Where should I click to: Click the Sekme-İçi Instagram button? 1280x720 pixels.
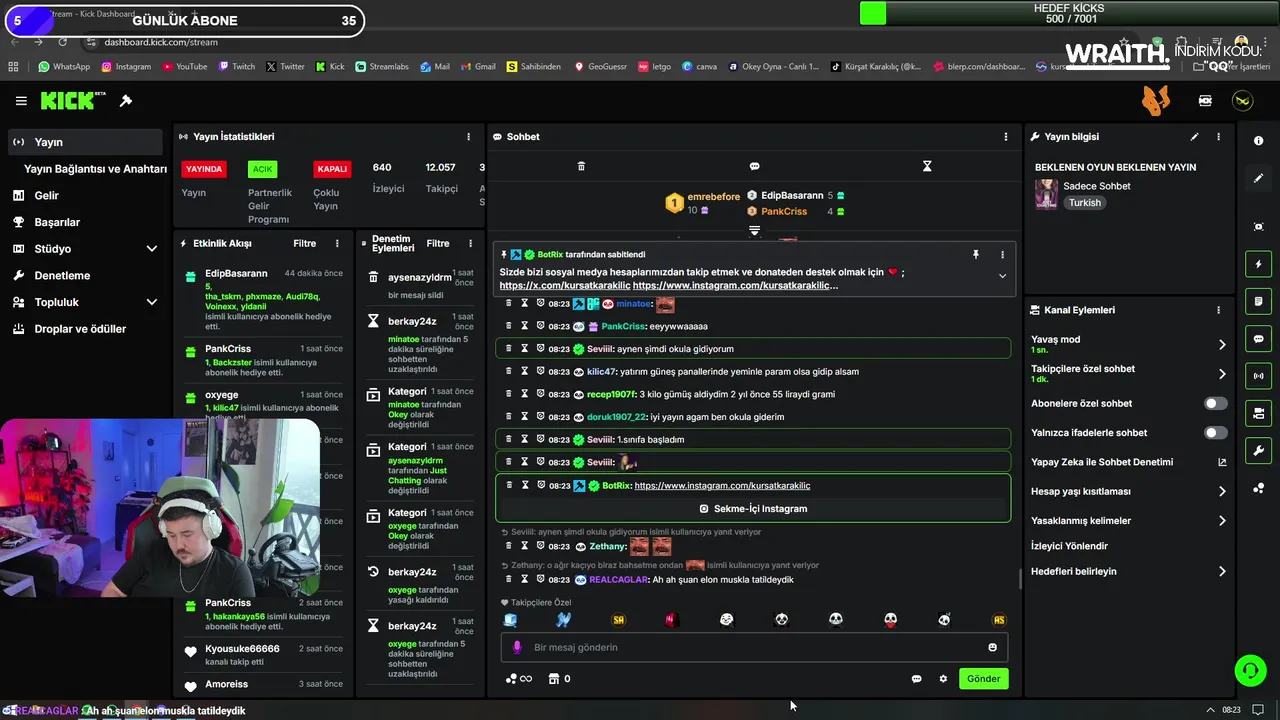(753, 509)
